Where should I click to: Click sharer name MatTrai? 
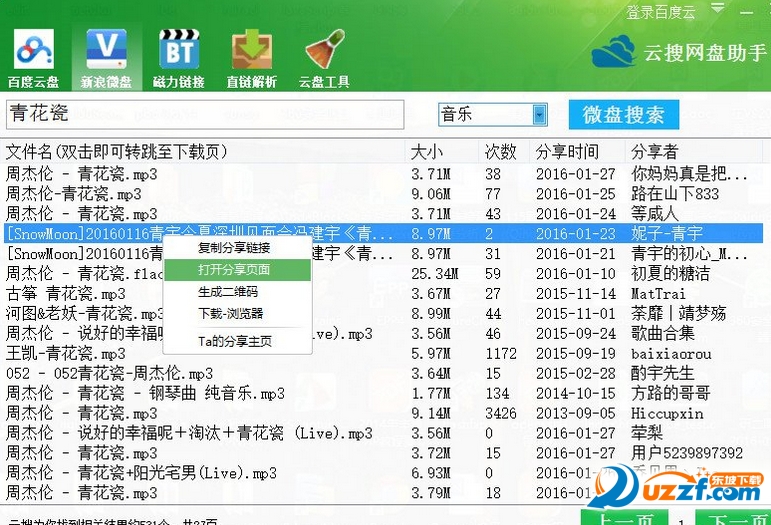tap(658, 293)
